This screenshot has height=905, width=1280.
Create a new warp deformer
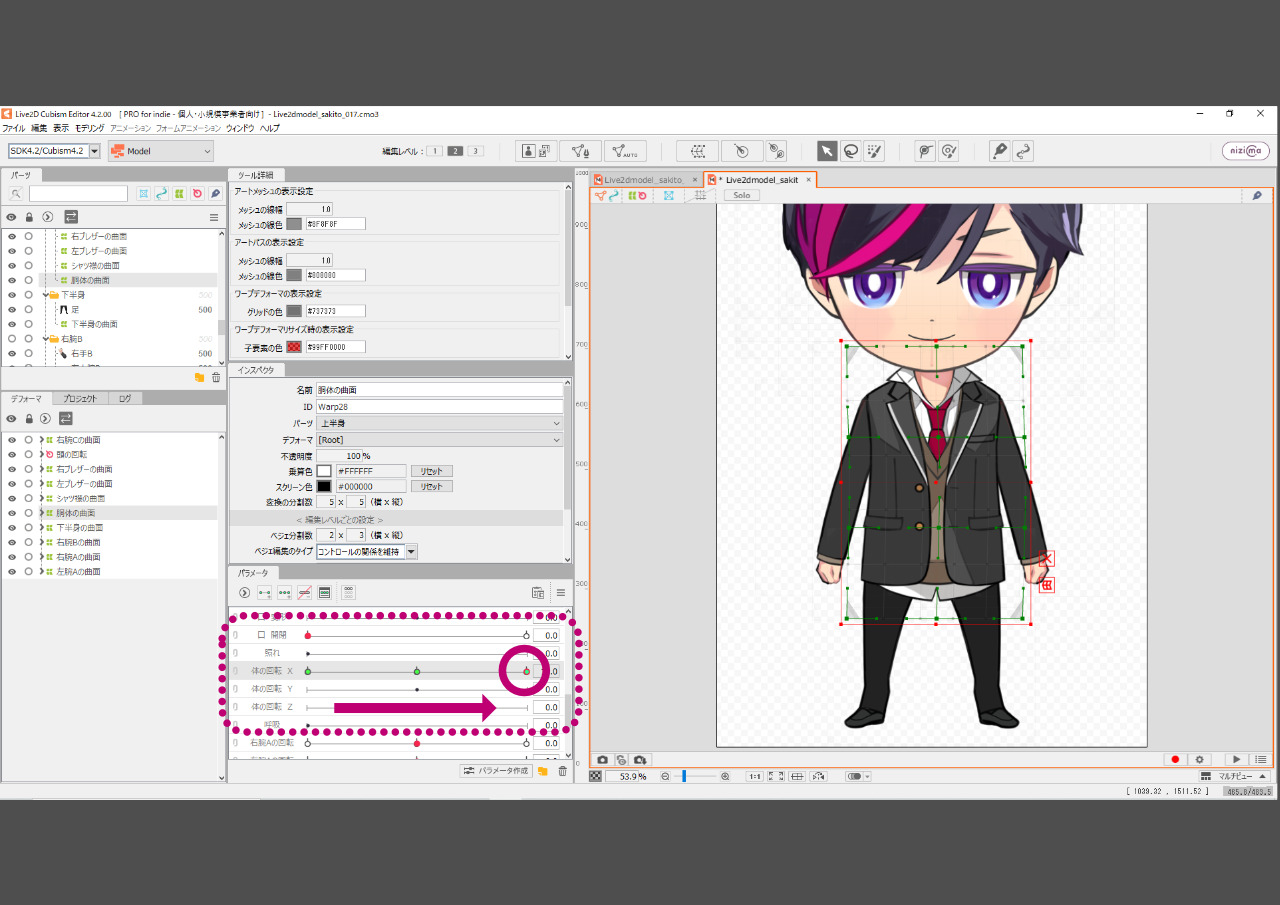697,151
